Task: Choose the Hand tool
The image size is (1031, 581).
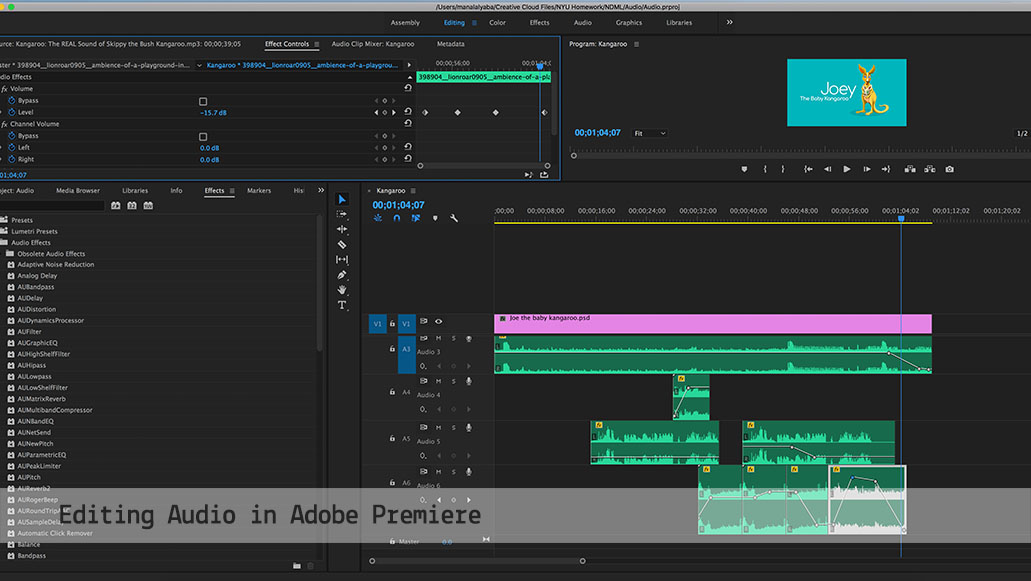Action: 342,289
